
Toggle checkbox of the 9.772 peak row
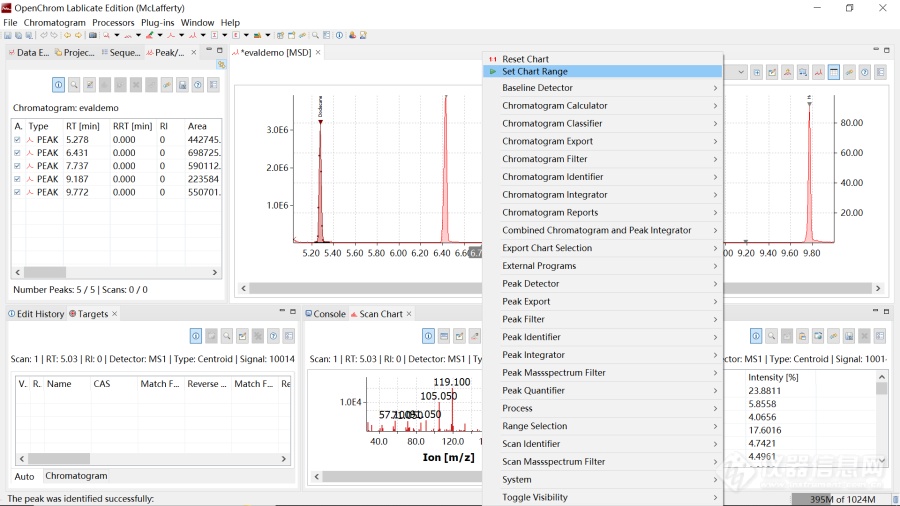[x=18, y=192]
